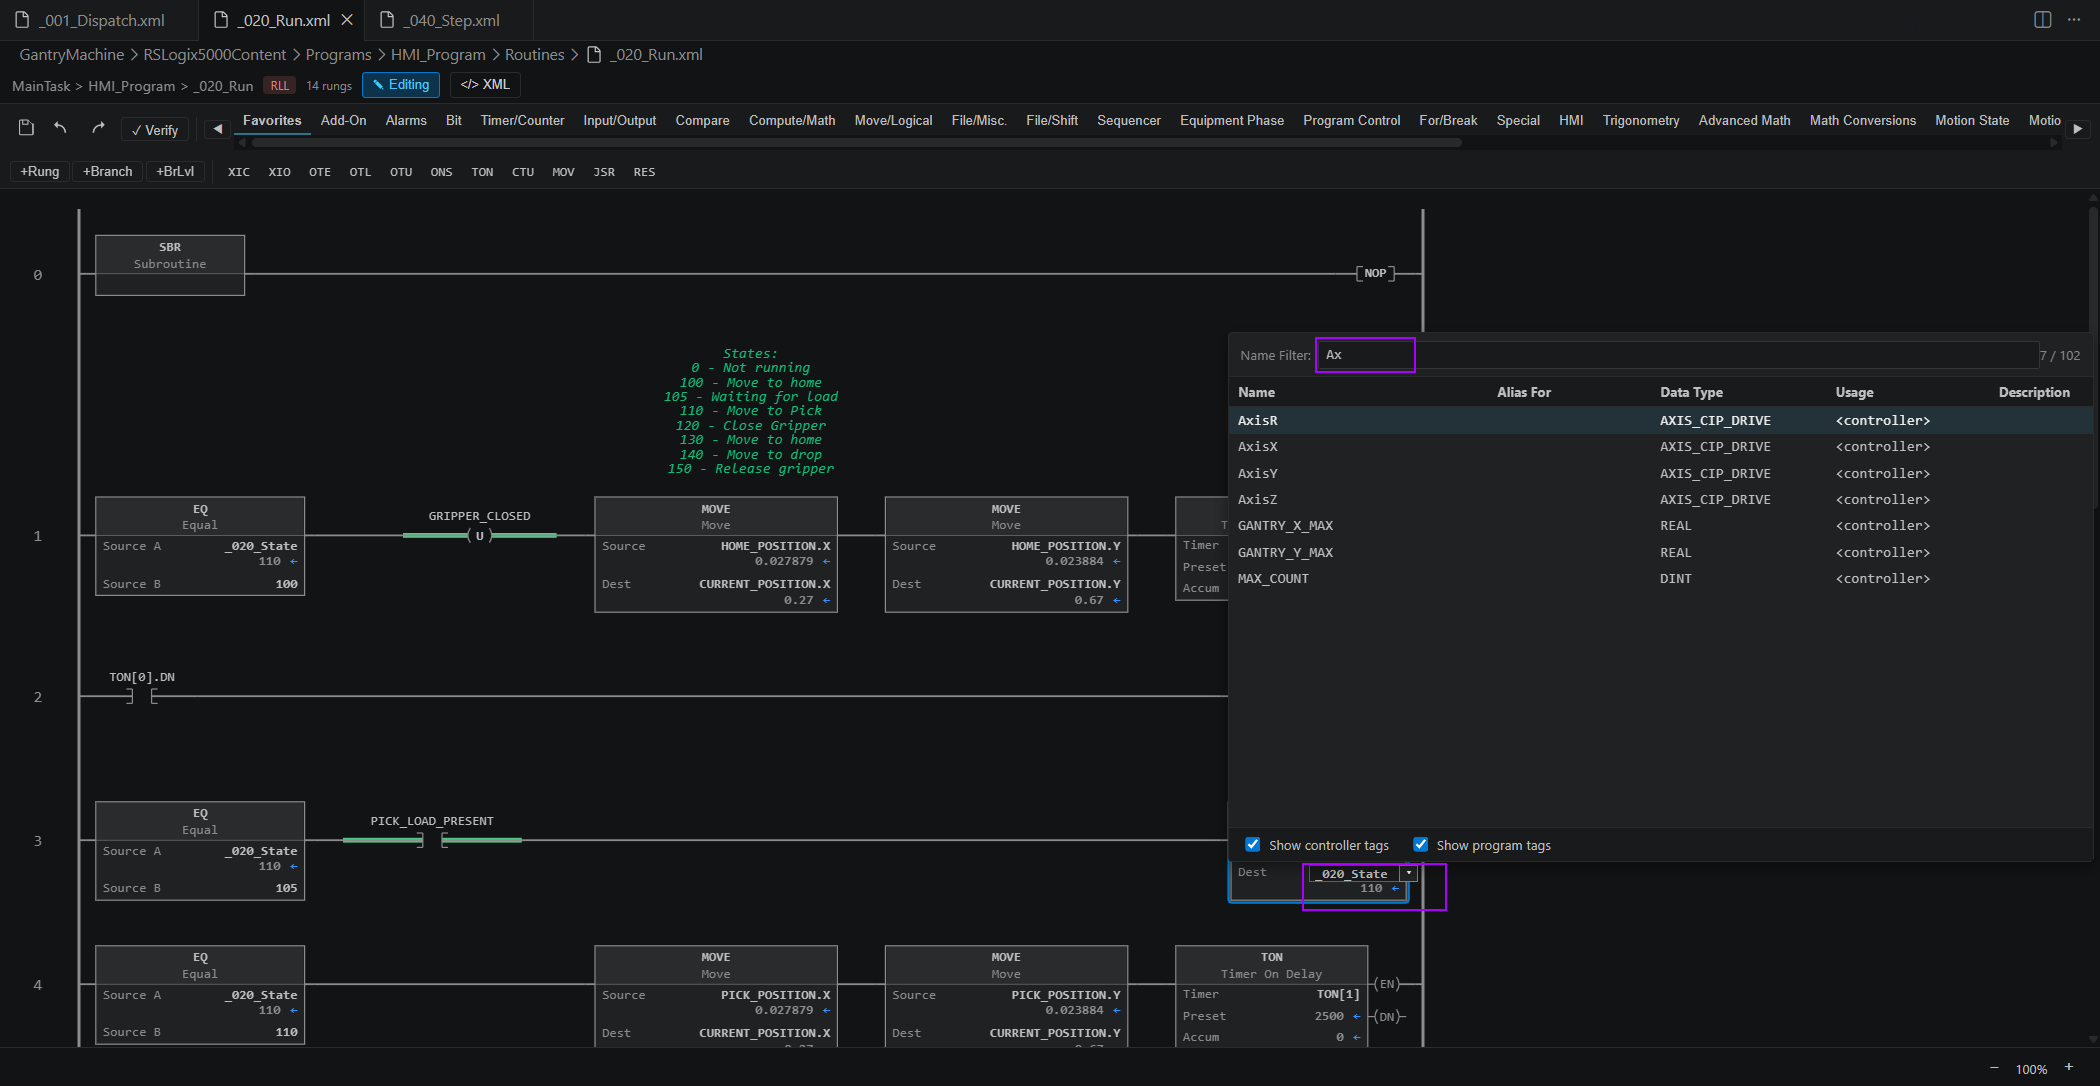Click the Verify button
Image resolution: width=2100 pixels, height=1086 pixels.
(x=155, y=130)
